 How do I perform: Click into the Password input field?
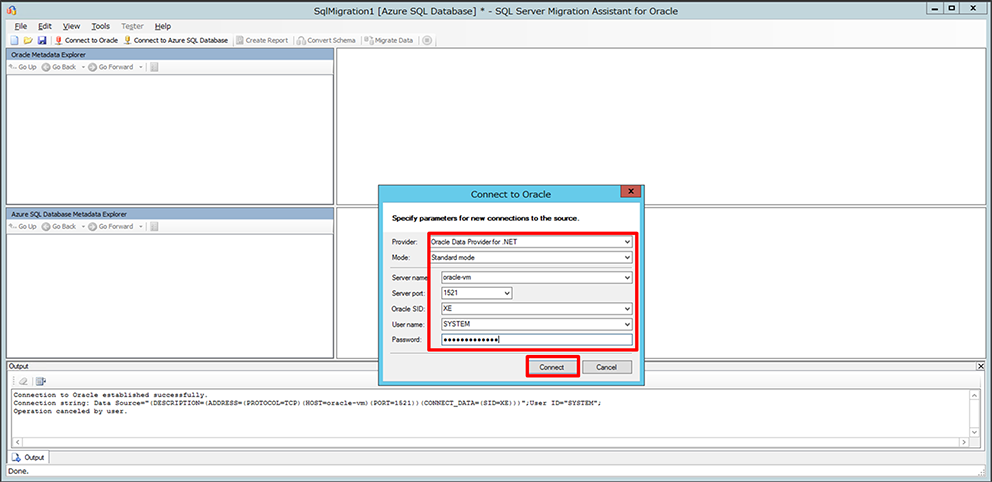536,340
